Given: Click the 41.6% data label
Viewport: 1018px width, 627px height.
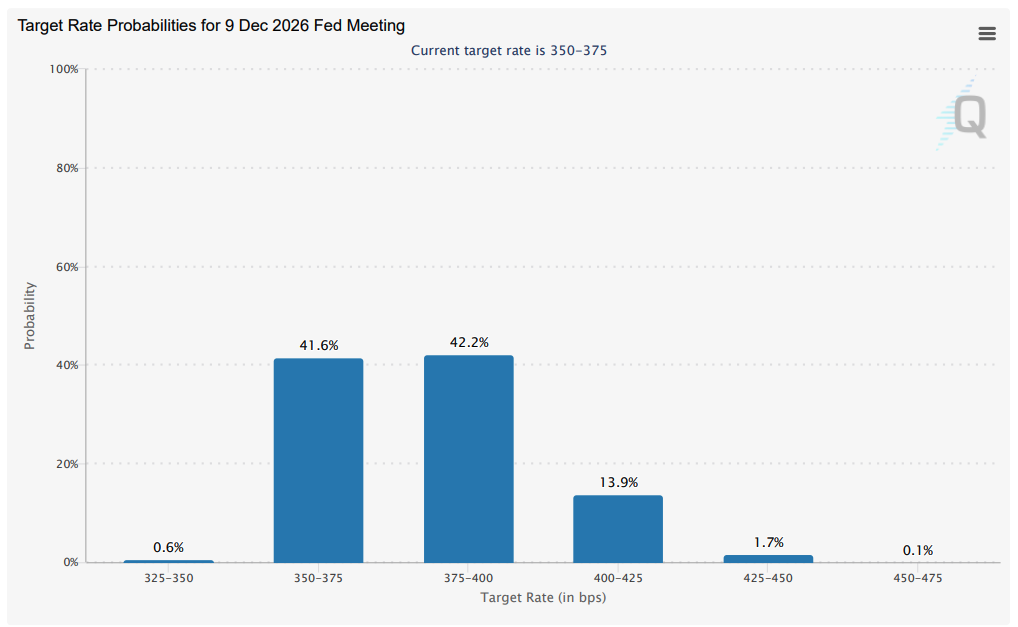Looking at the screenshot, I should click(x=319, y=345).
